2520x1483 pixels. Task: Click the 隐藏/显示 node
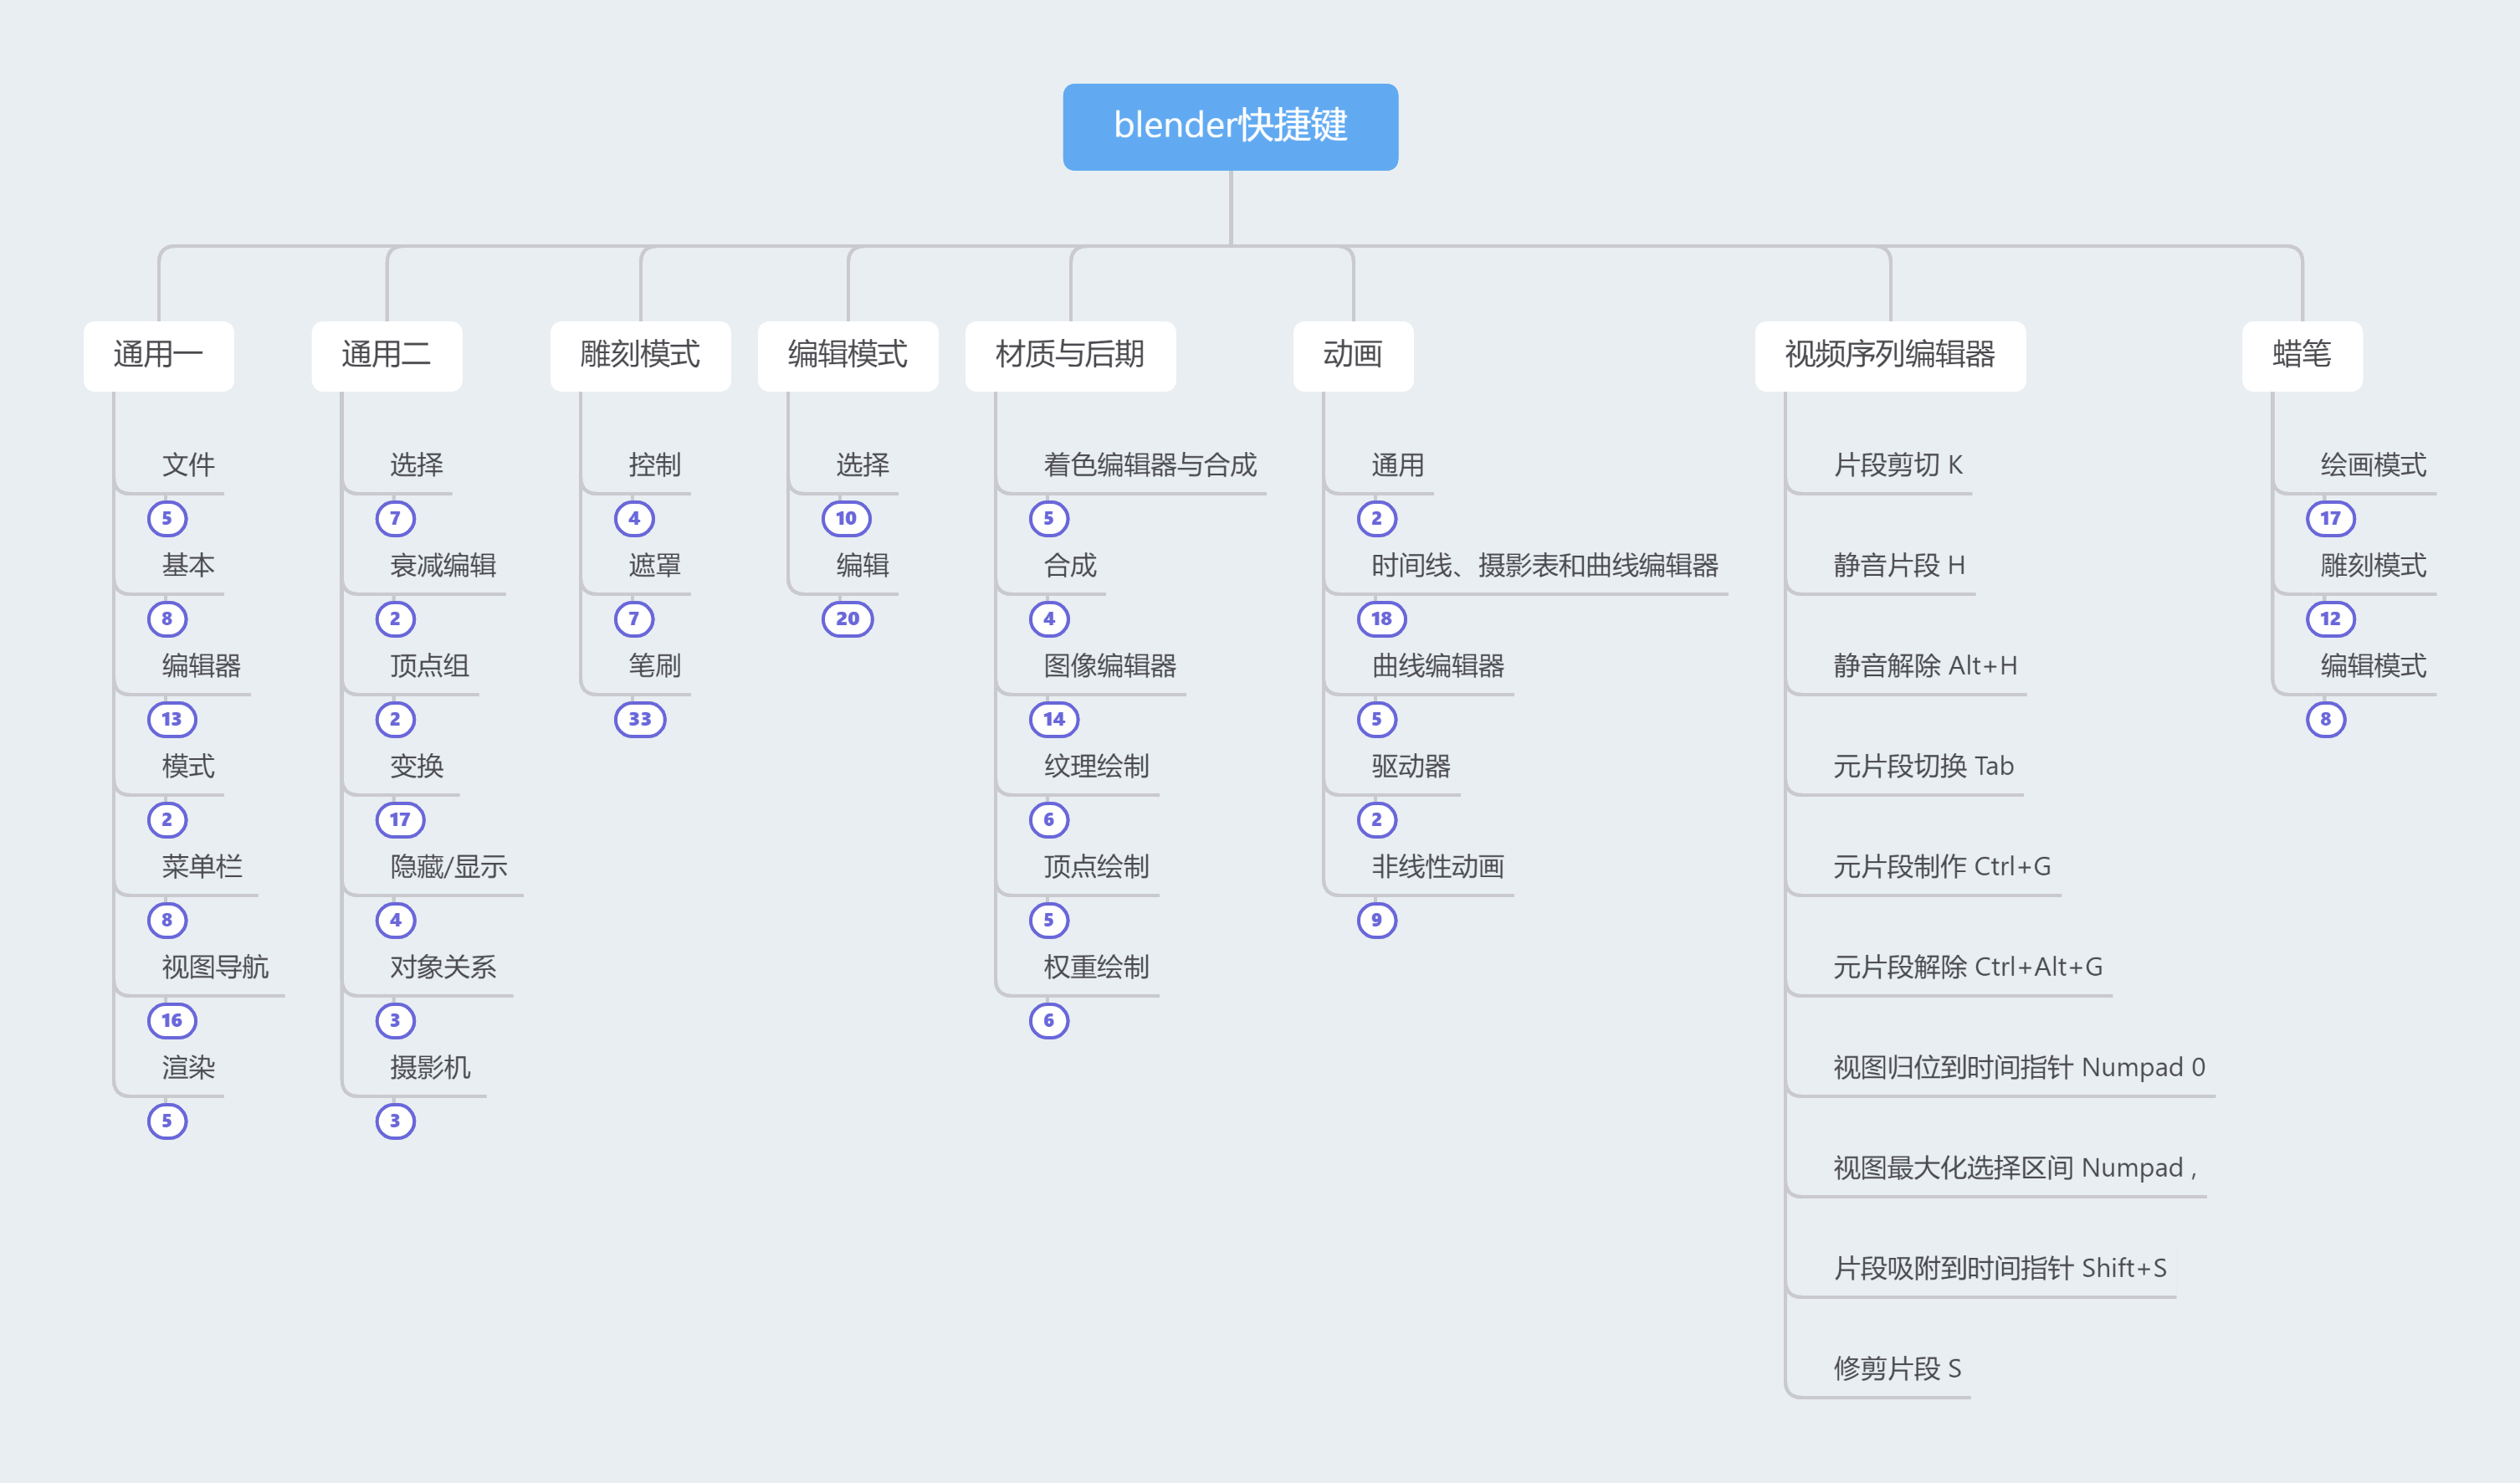point(448,866)
